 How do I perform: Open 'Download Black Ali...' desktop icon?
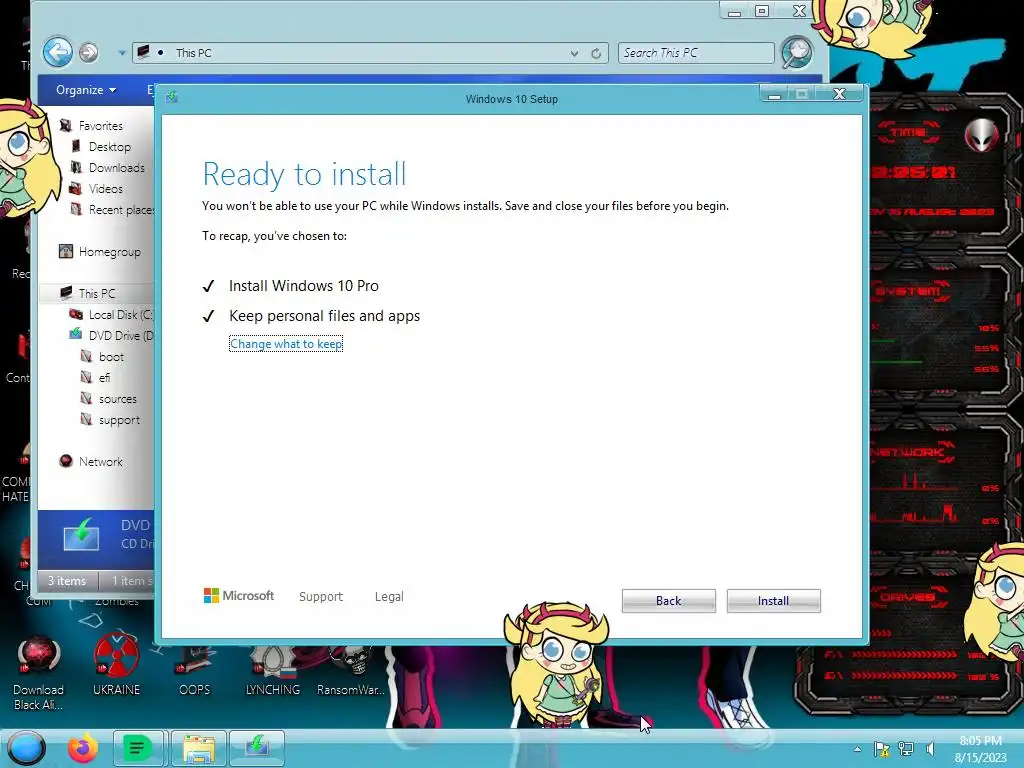pyautogui.click(x=39, y=674)
